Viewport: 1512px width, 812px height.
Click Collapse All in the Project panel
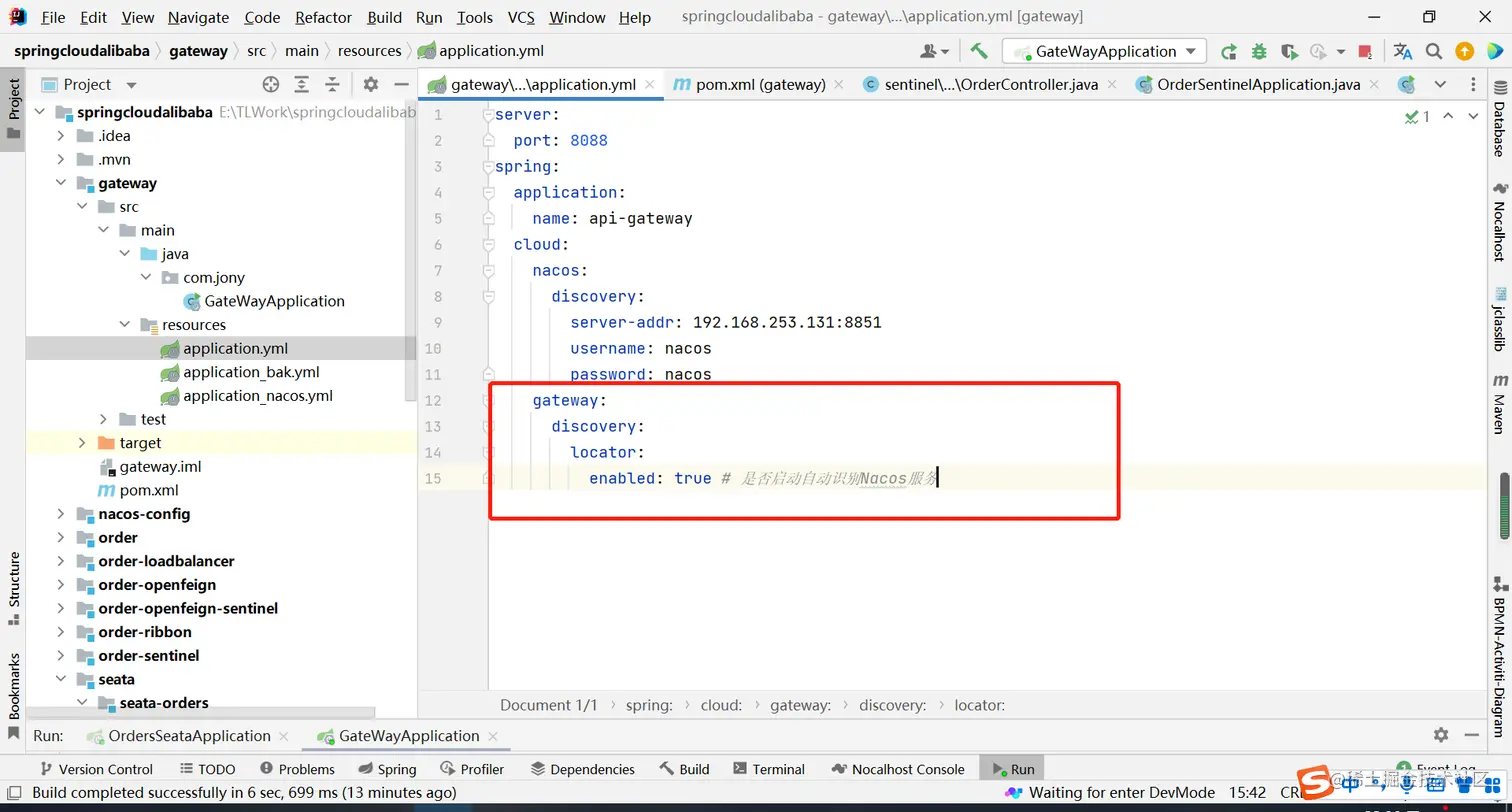[331, 85]
